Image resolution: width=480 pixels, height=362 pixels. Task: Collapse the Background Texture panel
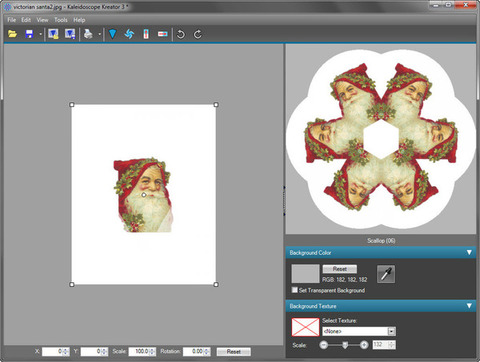469,306
